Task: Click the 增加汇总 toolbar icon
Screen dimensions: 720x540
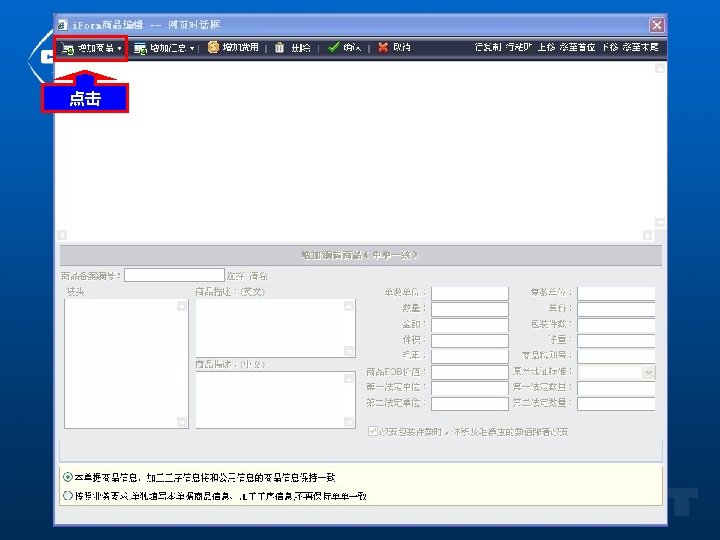Action: tap(140, 48)
